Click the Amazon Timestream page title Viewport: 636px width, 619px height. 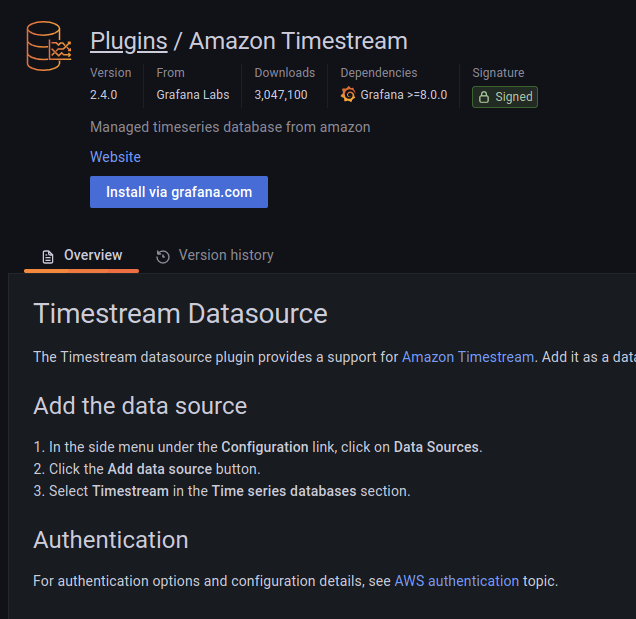[x=298, y=41]
